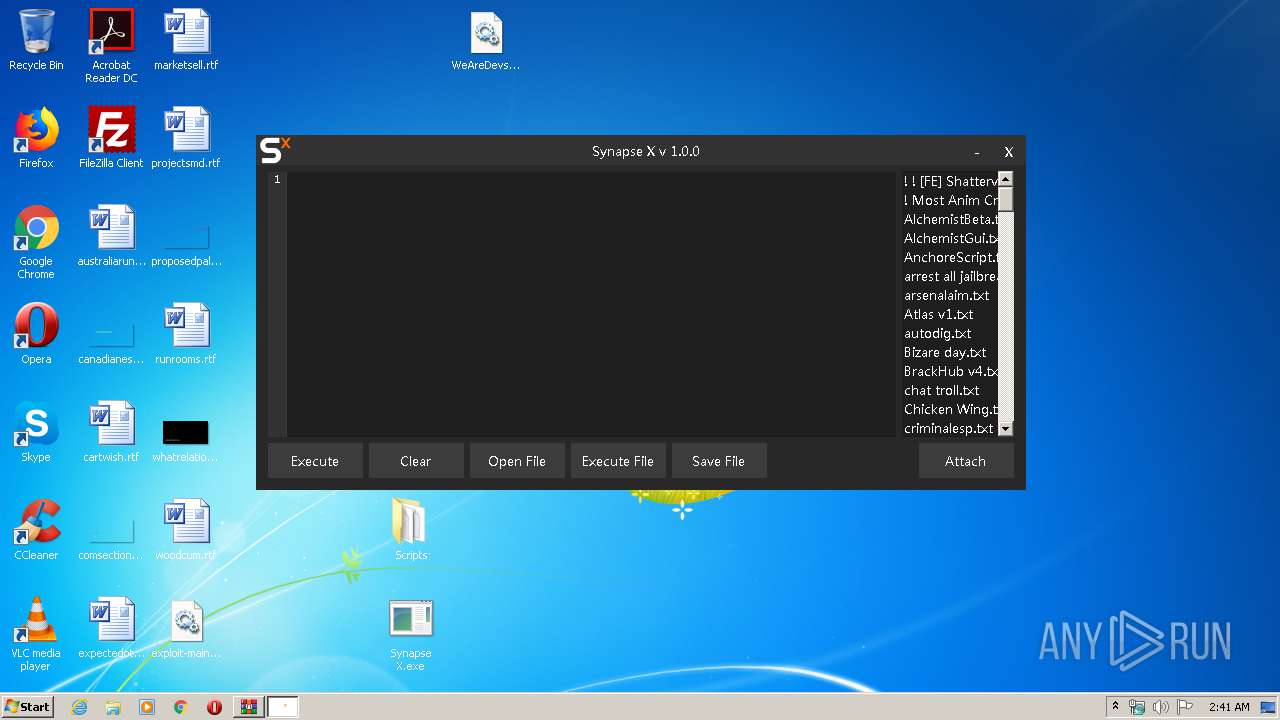Select criminalesp.txt in script list

pos(949,428)
